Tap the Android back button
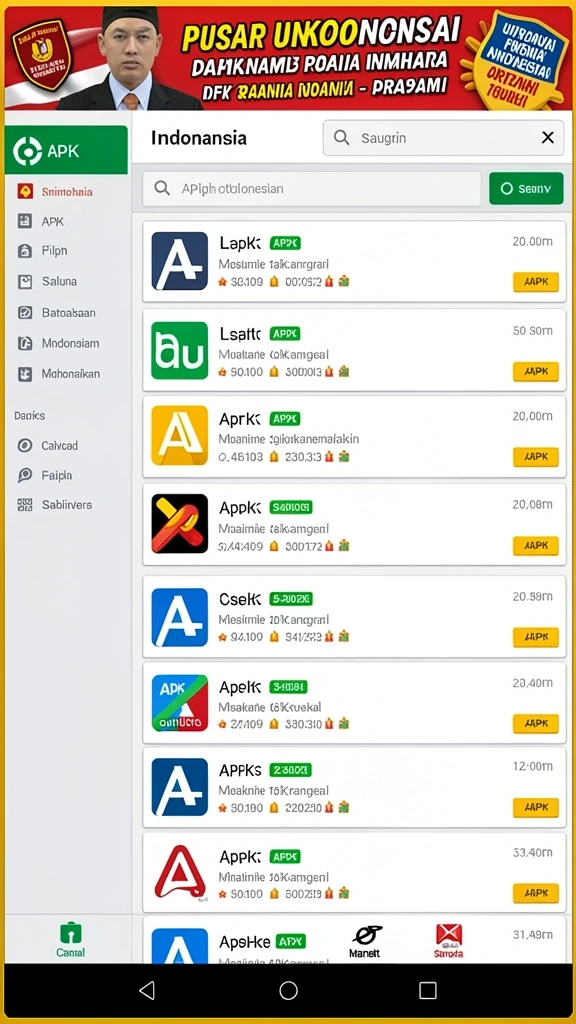576x1024 pixels. click(147, 990)
